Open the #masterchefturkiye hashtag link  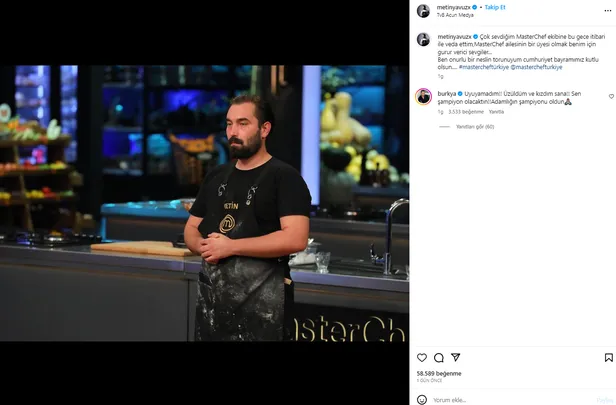click(x=484, y=67)
